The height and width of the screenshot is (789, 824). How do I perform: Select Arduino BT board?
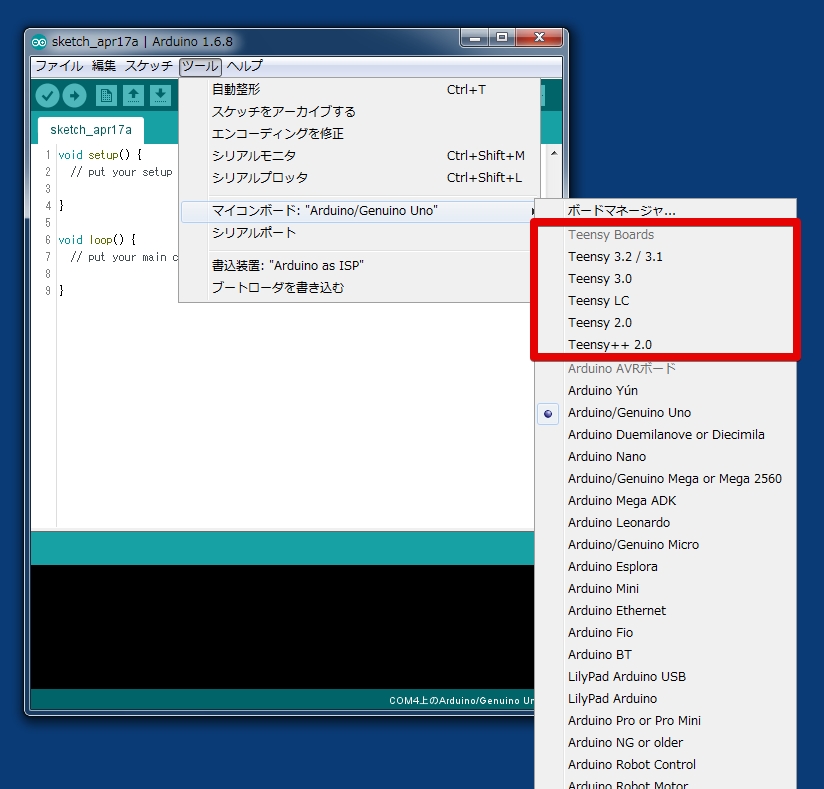pos(665,655)
